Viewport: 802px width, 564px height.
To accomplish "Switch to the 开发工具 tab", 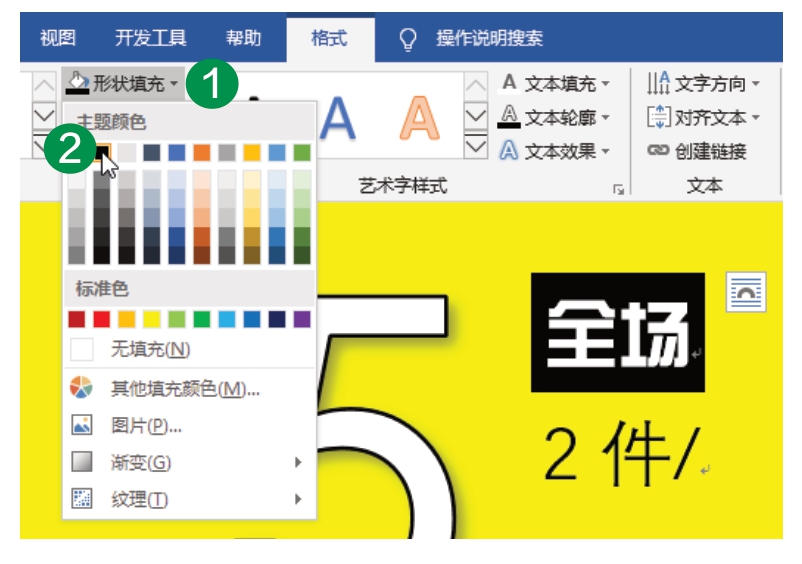I will click(x=150, y=38).
